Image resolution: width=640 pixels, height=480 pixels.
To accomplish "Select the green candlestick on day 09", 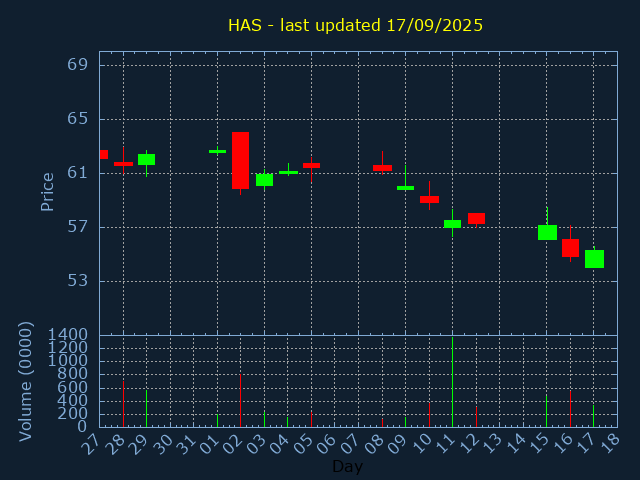I will pyautogui.click(x=405, y=188).
